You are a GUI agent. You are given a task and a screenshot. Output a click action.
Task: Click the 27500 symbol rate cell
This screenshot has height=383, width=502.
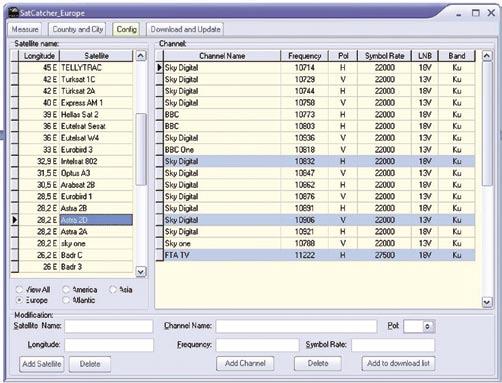tap(384, 255)
